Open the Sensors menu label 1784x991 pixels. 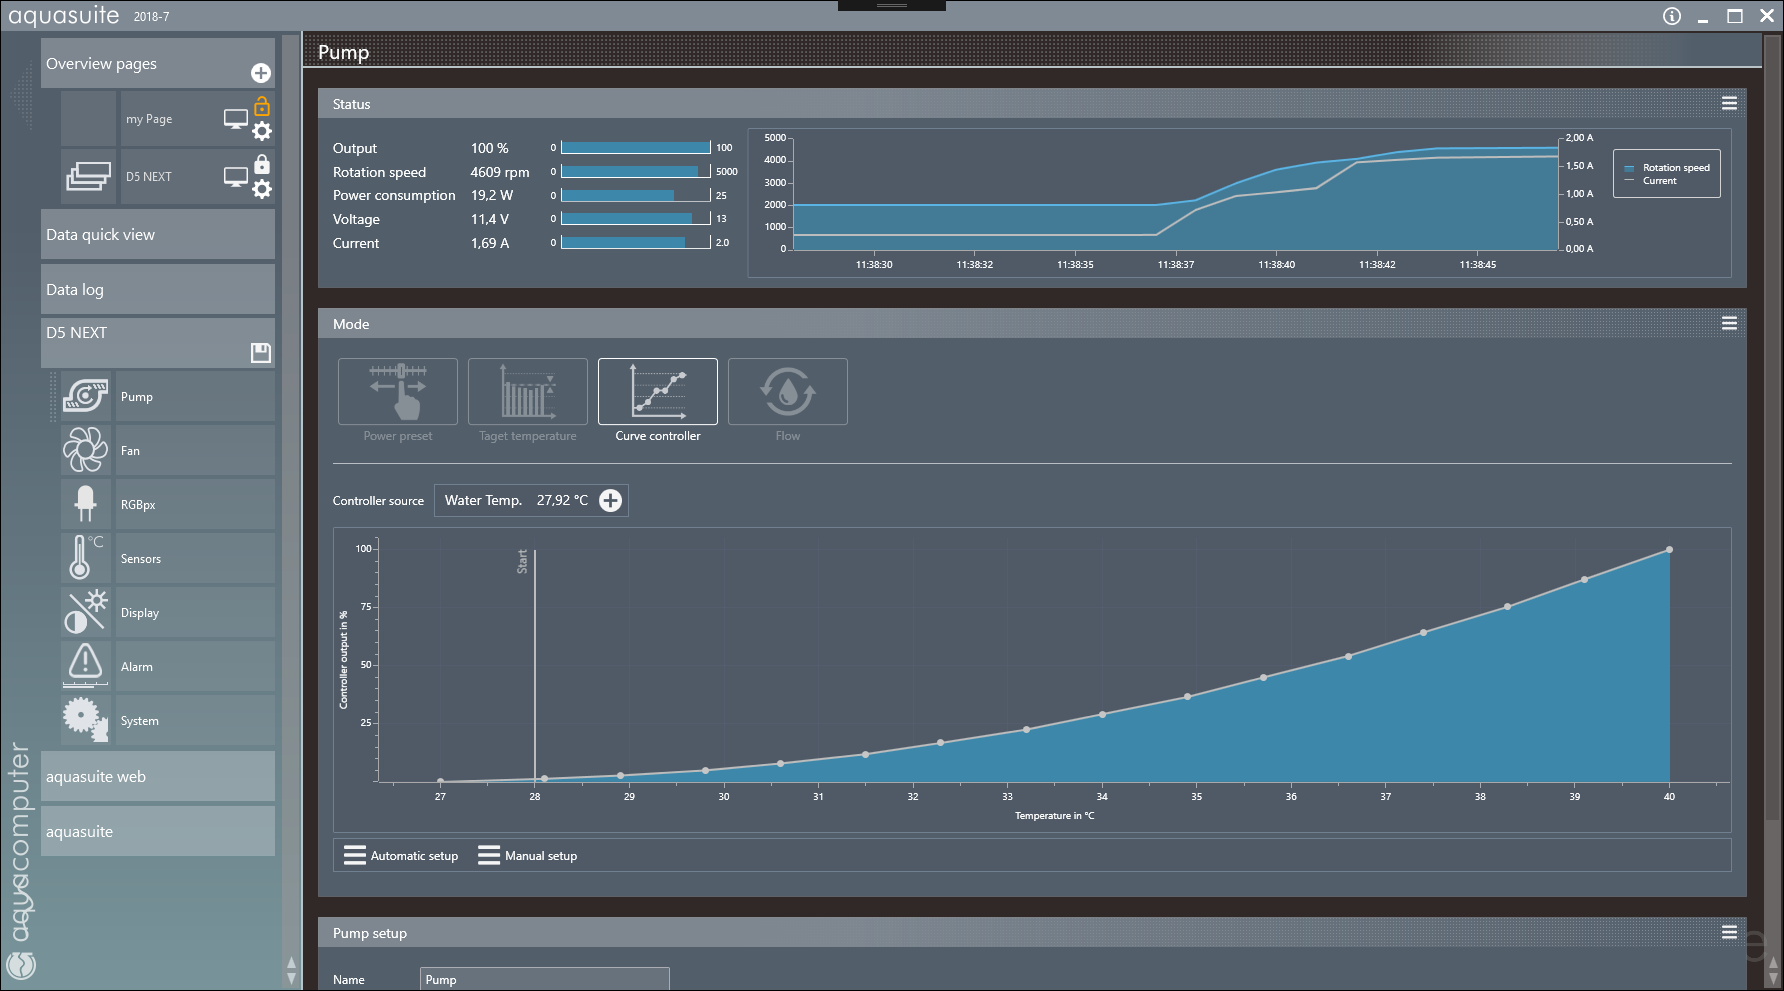click(x=141, y=559)
